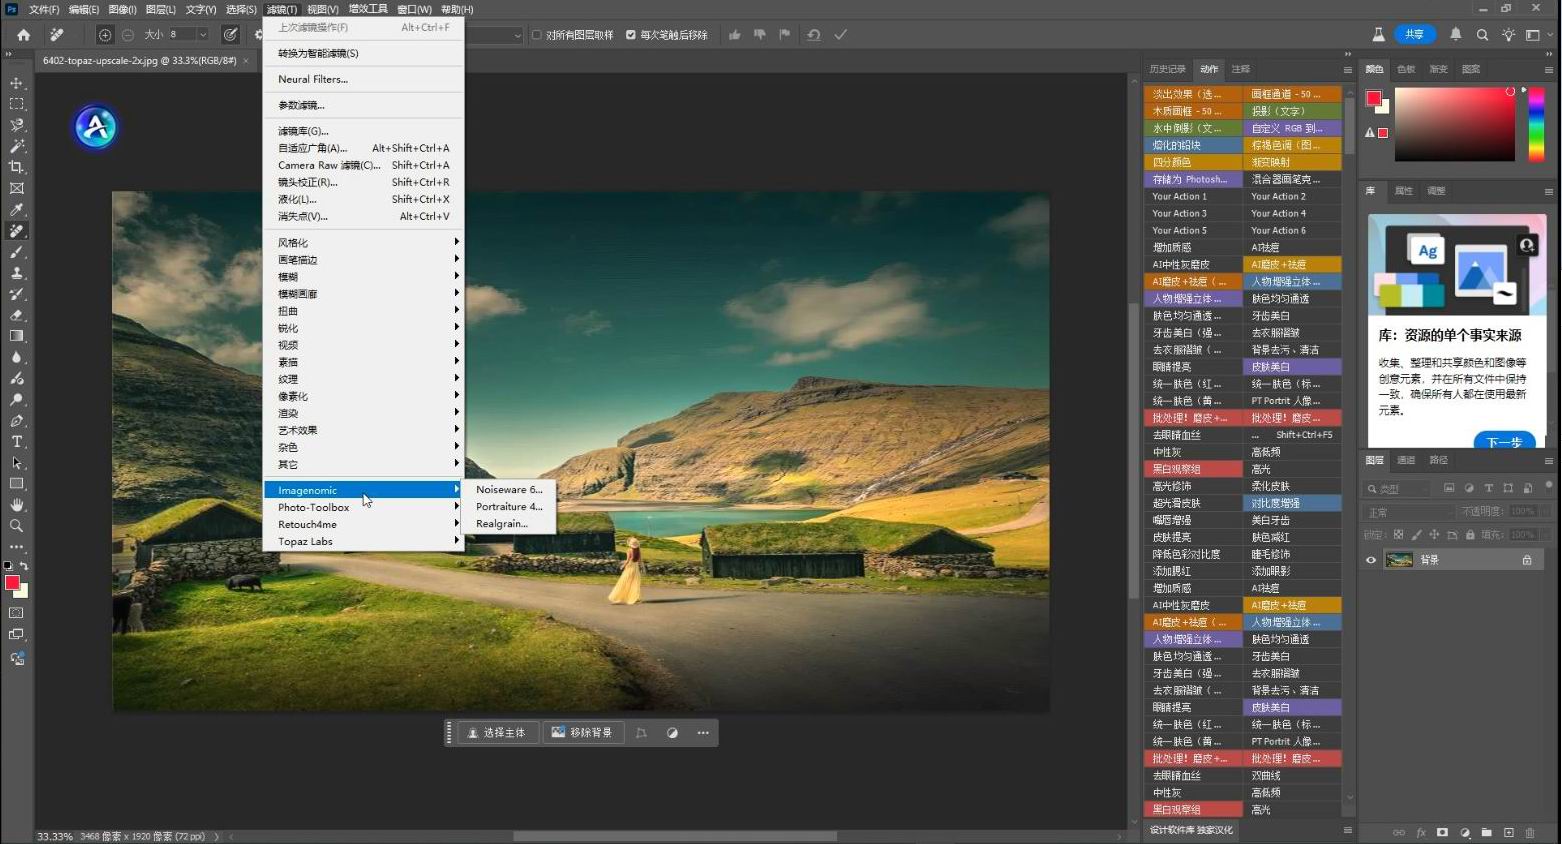Screen dimensions: 1562x844
Task: Click the Add to selection plus icon
Action: (x=105, y=35)
